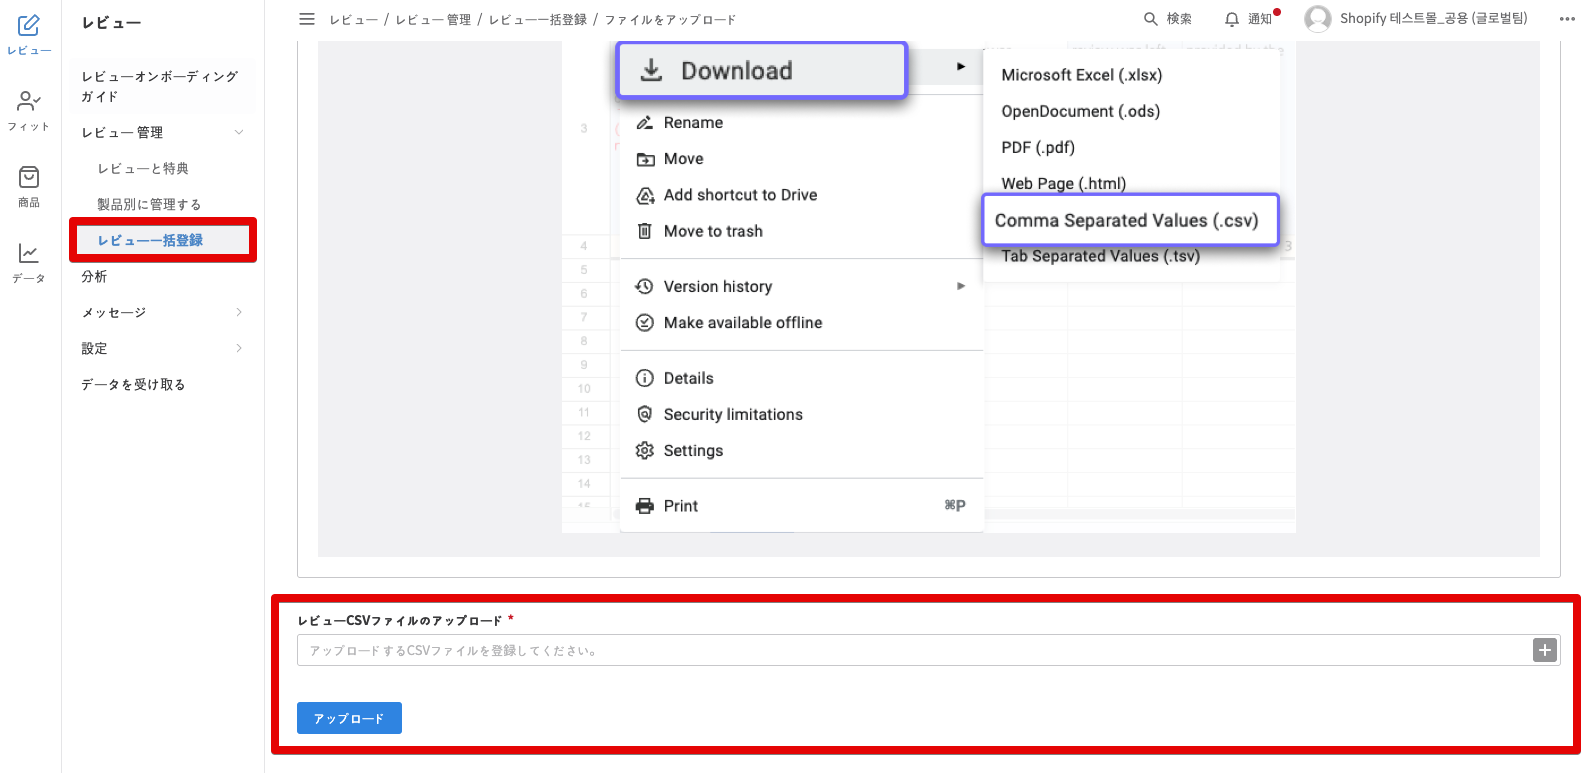Open the データ chart icon

click(29, 254)
